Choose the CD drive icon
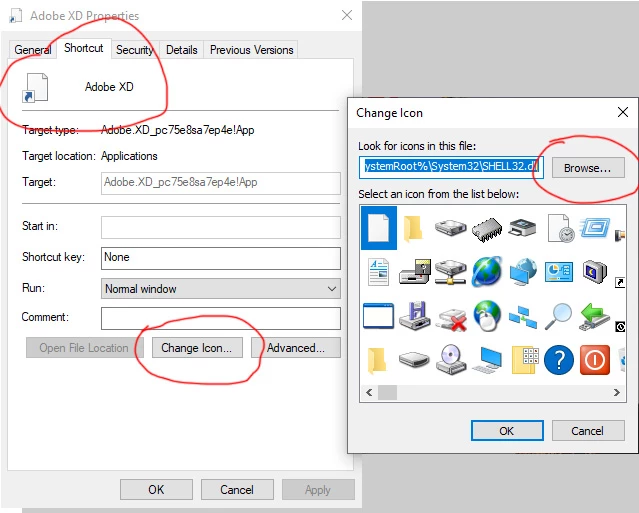This screenshot has width=639, height=513. [x=451, y=359]
